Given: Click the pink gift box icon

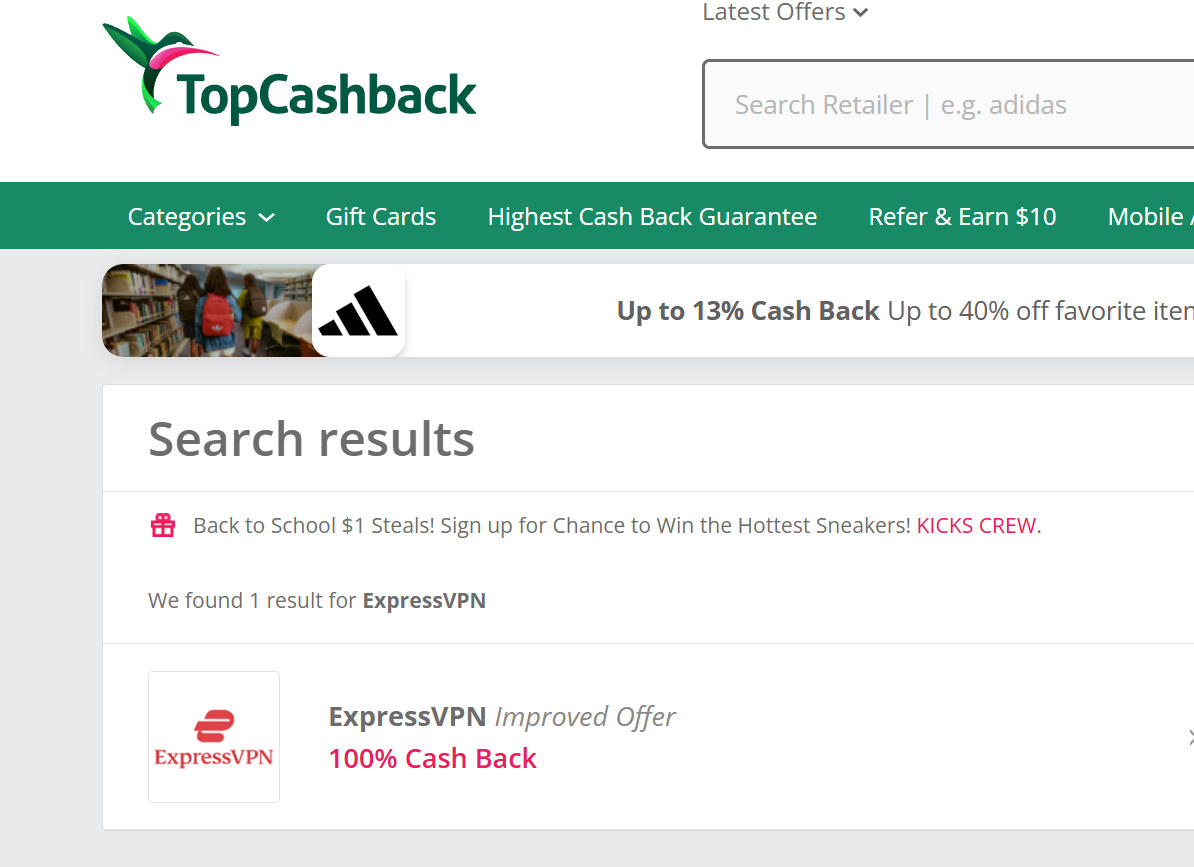Looking at the screenshot, I should 163,525.
